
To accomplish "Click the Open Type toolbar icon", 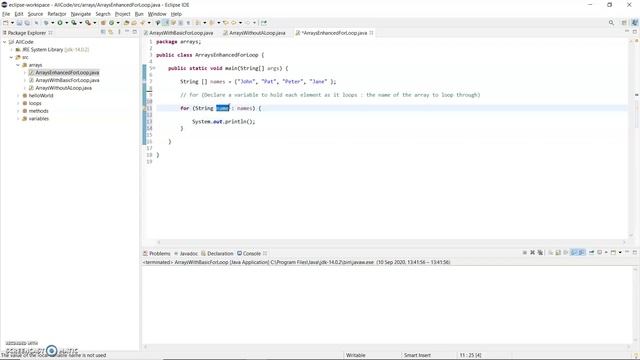I will (126, 23).
